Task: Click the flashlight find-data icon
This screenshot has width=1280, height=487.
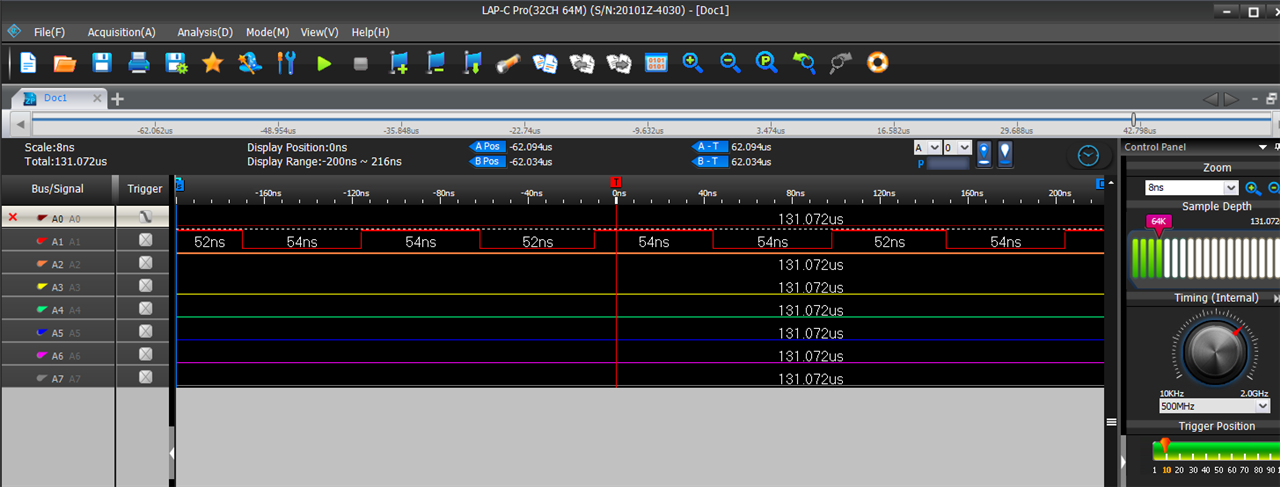Action: (x=508, y=63)
